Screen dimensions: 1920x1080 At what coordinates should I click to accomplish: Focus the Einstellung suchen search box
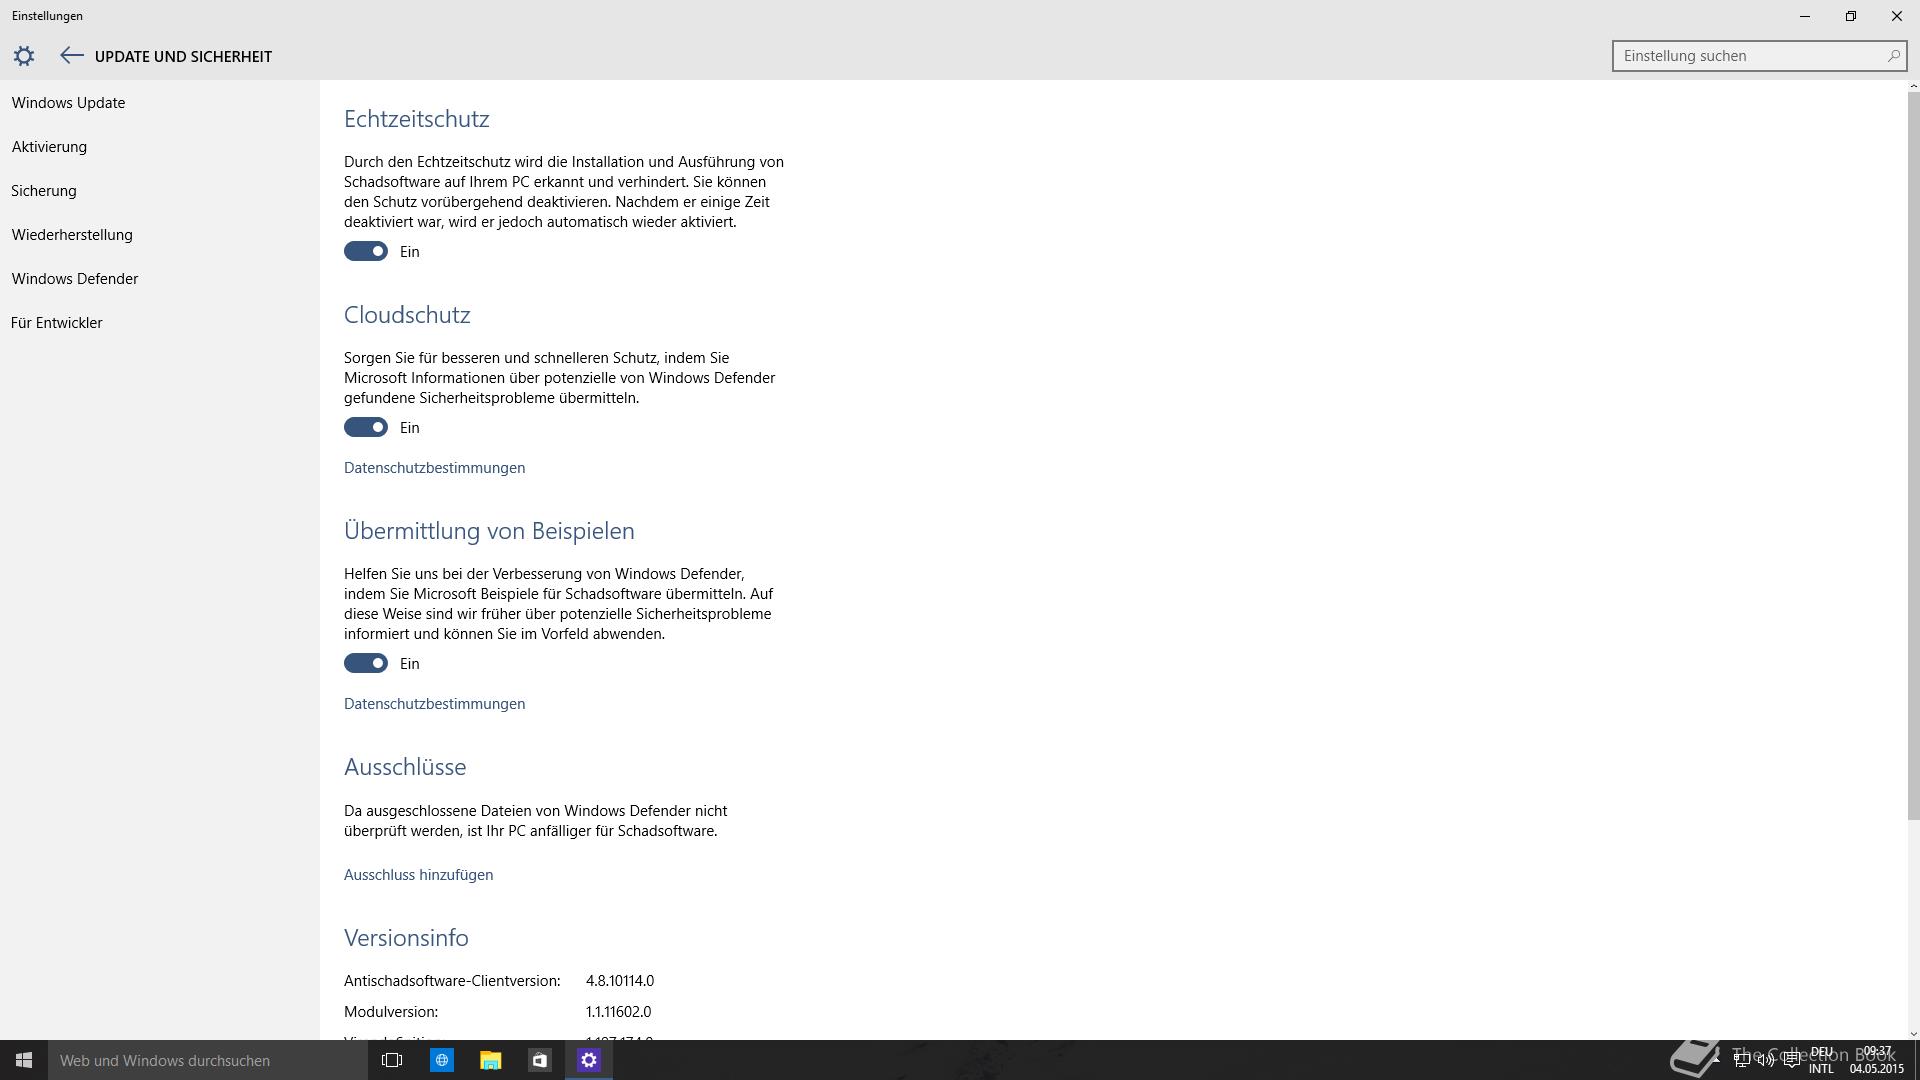point(1759,56)
